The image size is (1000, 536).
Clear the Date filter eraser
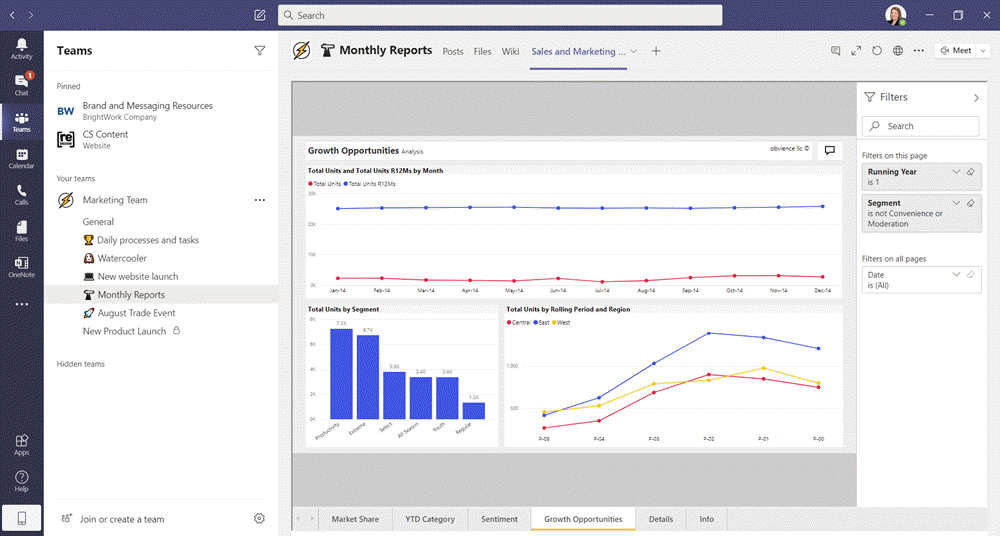pos(971,275)
